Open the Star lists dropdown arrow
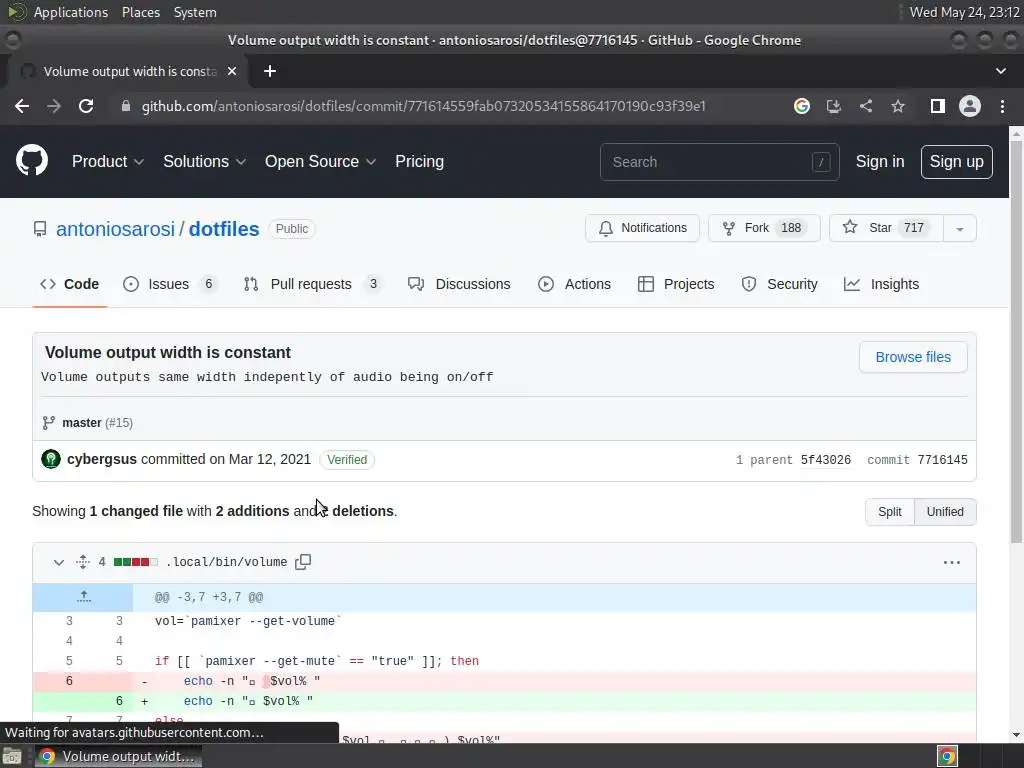Screen dimensions: 1024x768 pos(959,229)
